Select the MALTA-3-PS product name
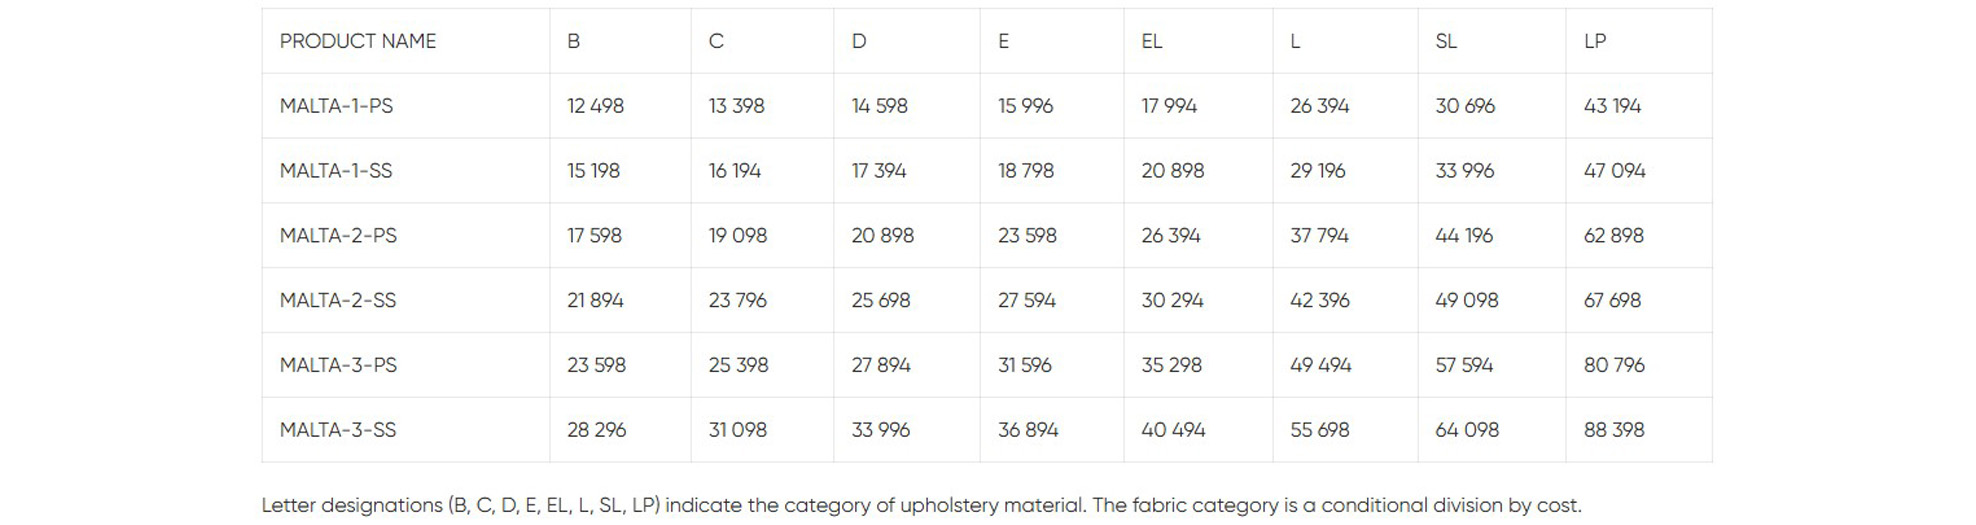Viewport: 1976px width, 525px height. pos(338,365)
